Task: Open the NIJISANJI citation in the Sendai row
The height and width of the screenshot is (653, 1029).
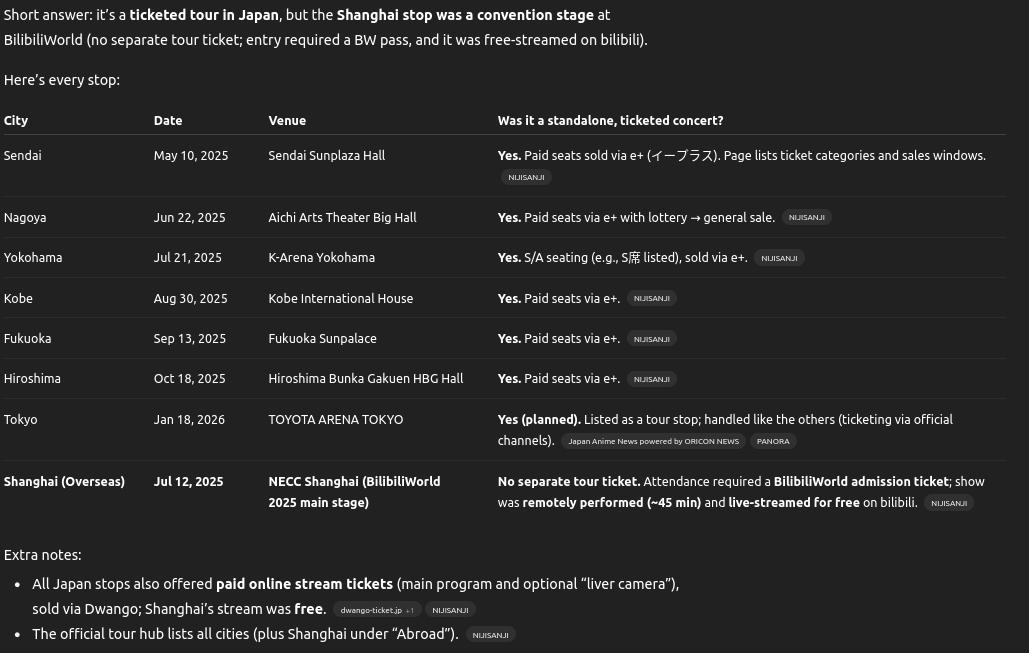Action: coord(526,178)
